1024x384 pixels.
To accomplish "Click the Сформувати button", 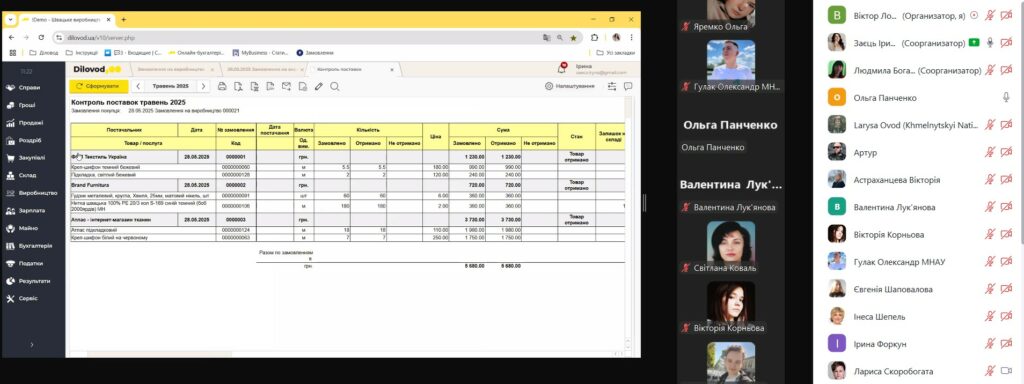I will [x=99, y=86].
